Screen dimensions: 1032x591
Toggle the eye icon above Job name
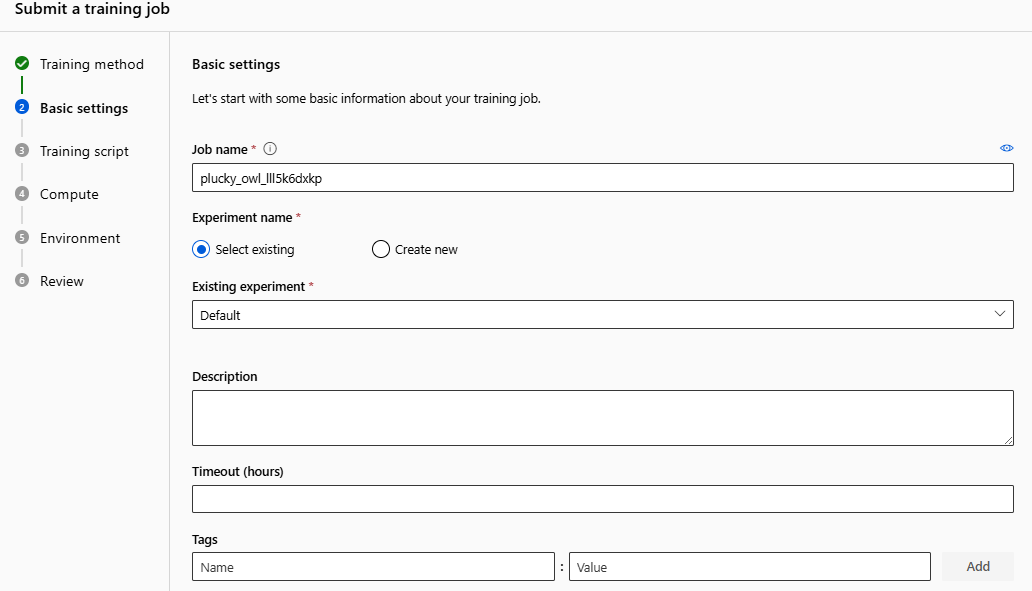pyautogui.click(x=1006, y=148)
